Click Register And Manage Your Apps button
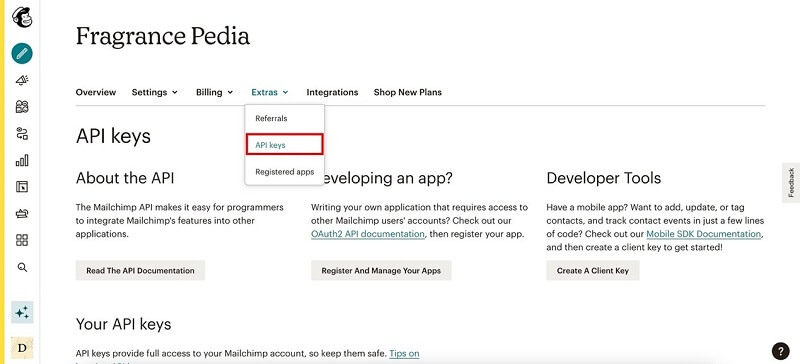Screen dimensions: 800x364 [x=381, y=271]
